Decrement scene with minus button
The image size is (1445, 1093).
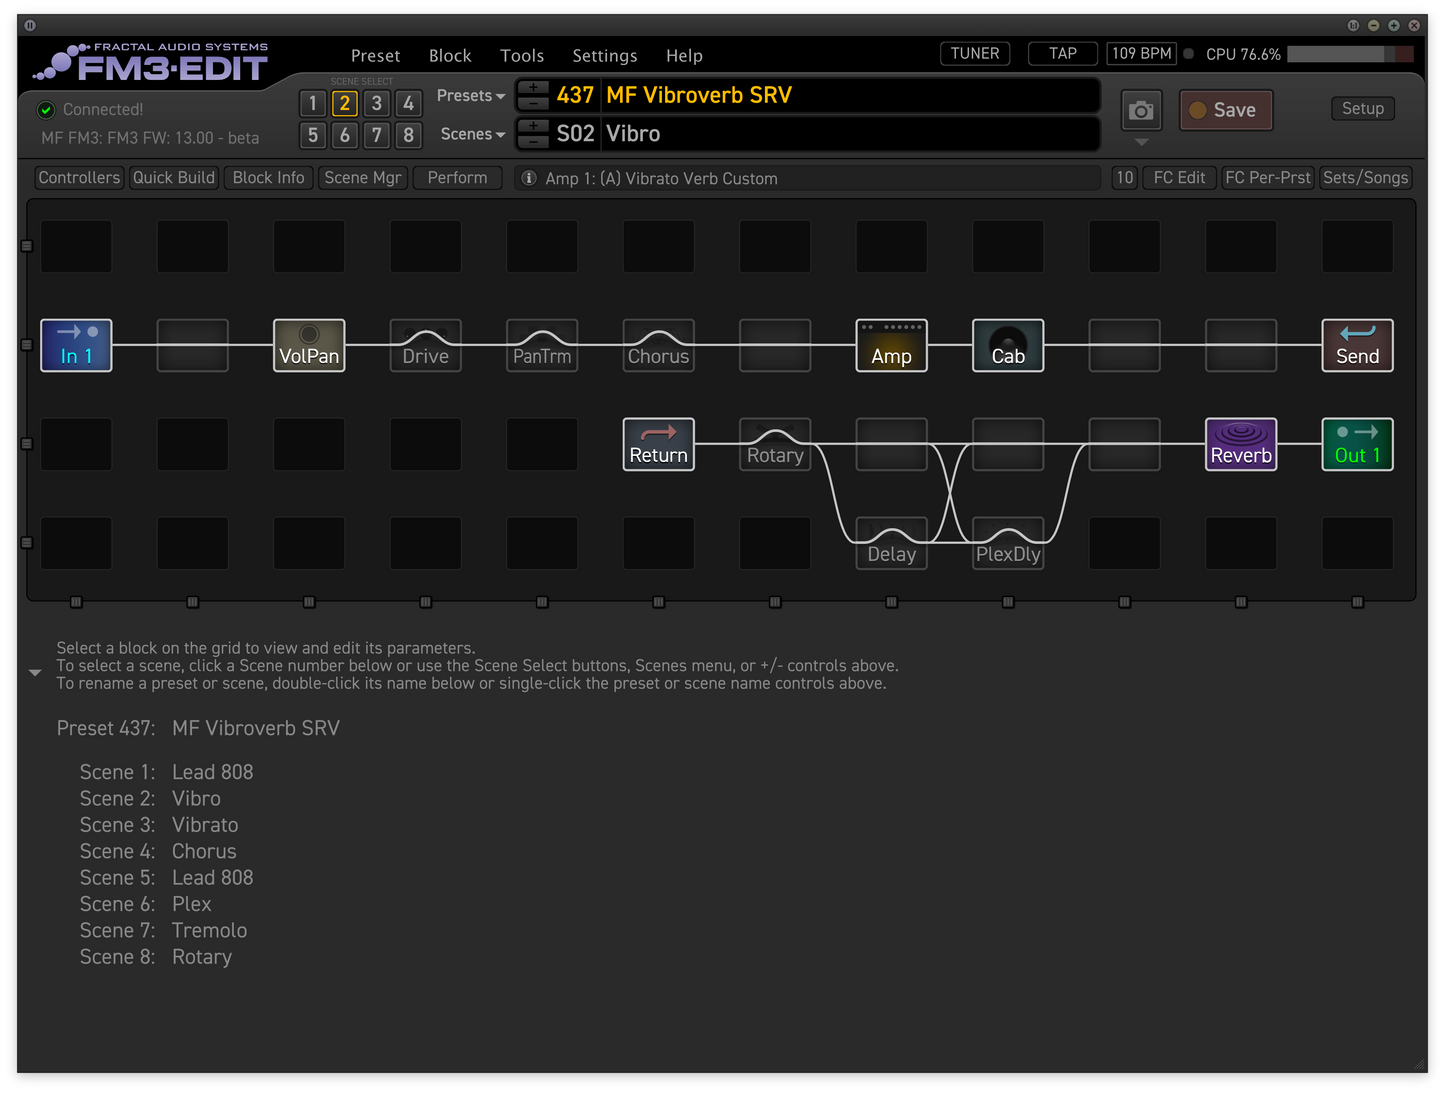coord(534,141)
